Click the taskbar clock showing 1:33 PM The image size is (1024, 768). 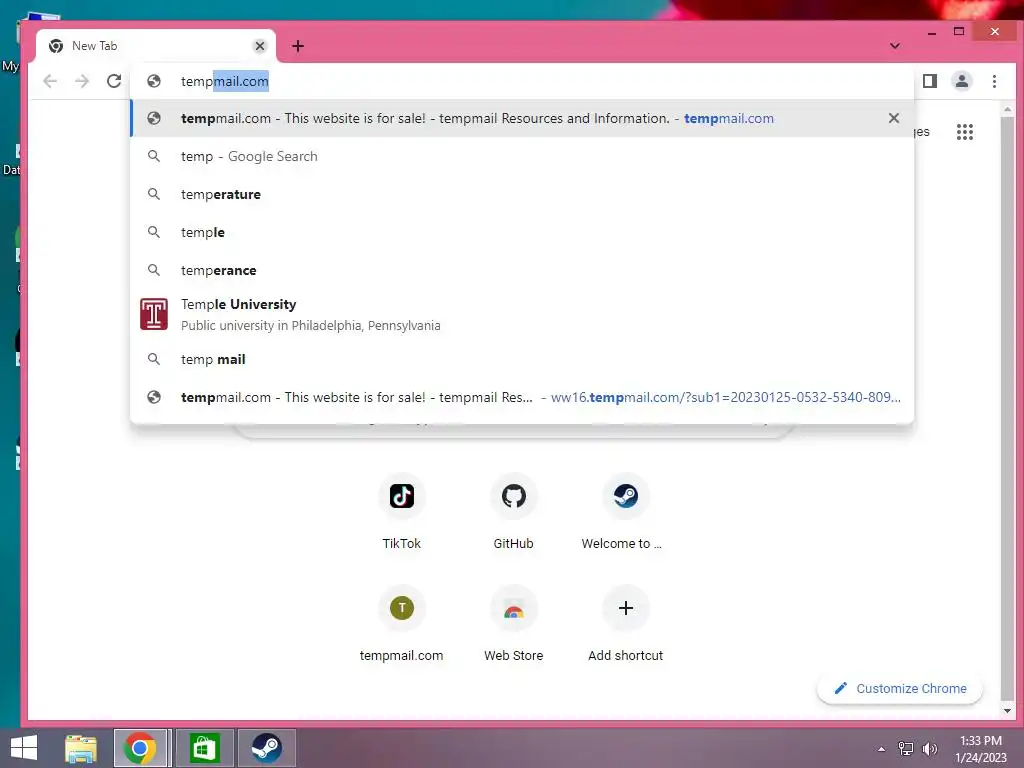pos(981,749)
